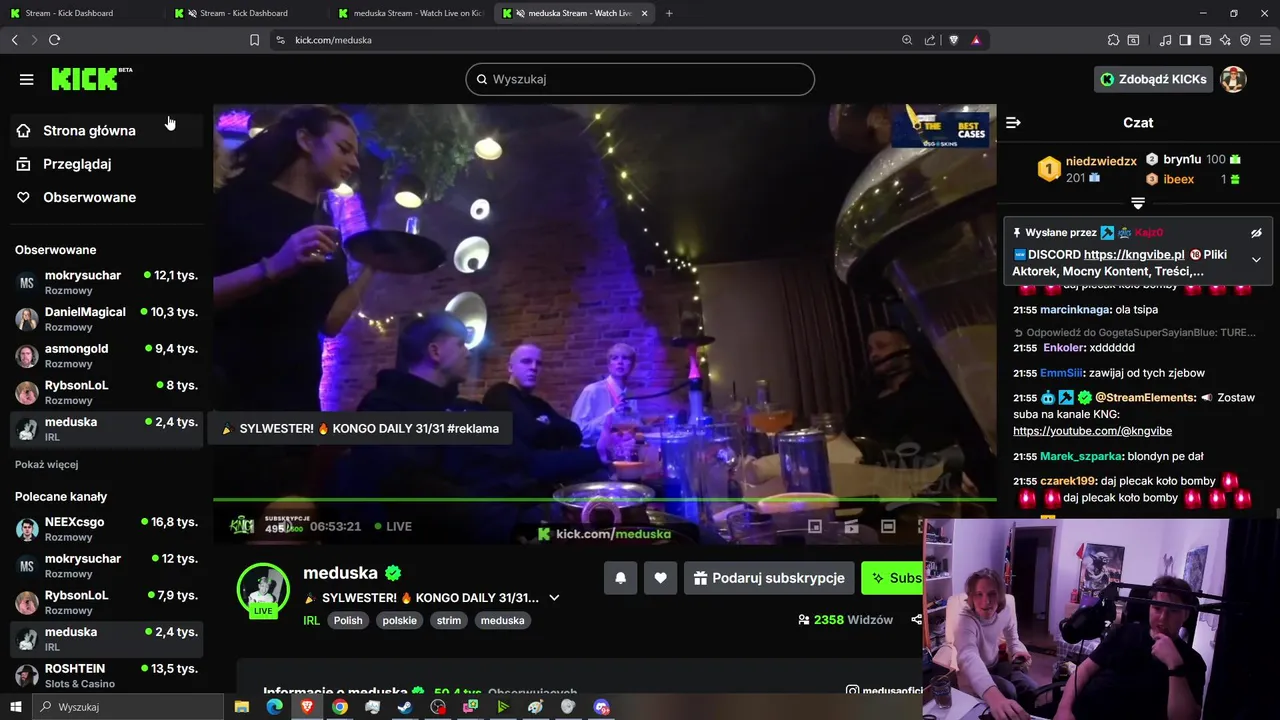Open the kngvibe.pl Discord link
The height and width of the screenshot is (720, 1280).
click(1134, 255)
